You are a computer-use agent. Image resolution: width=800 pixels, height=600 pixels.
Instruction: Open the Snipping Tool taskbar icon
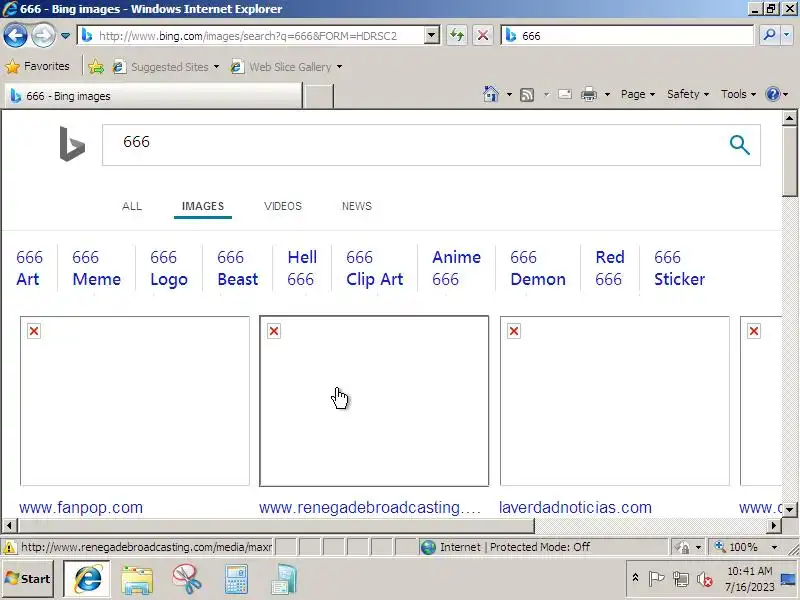coord(186,580)
